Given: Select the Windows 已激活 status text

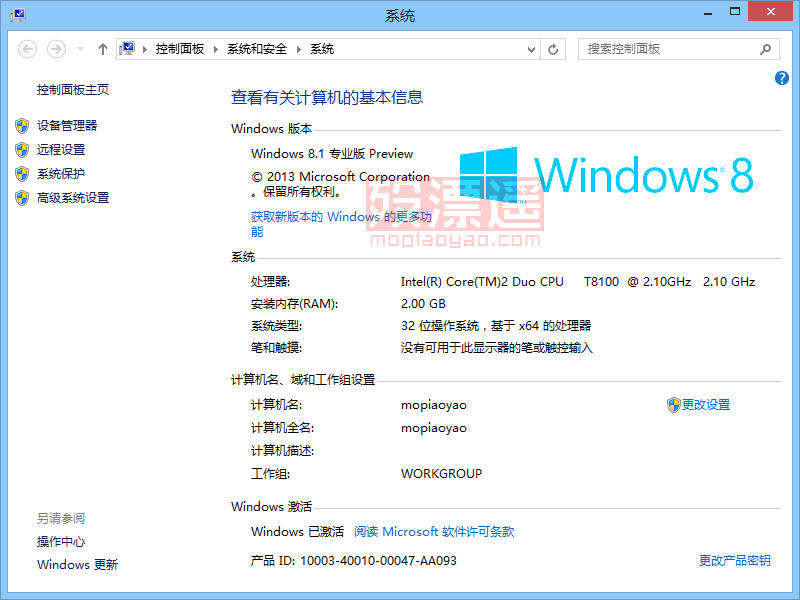Looking at the screenshot, I should click(297, 532).
